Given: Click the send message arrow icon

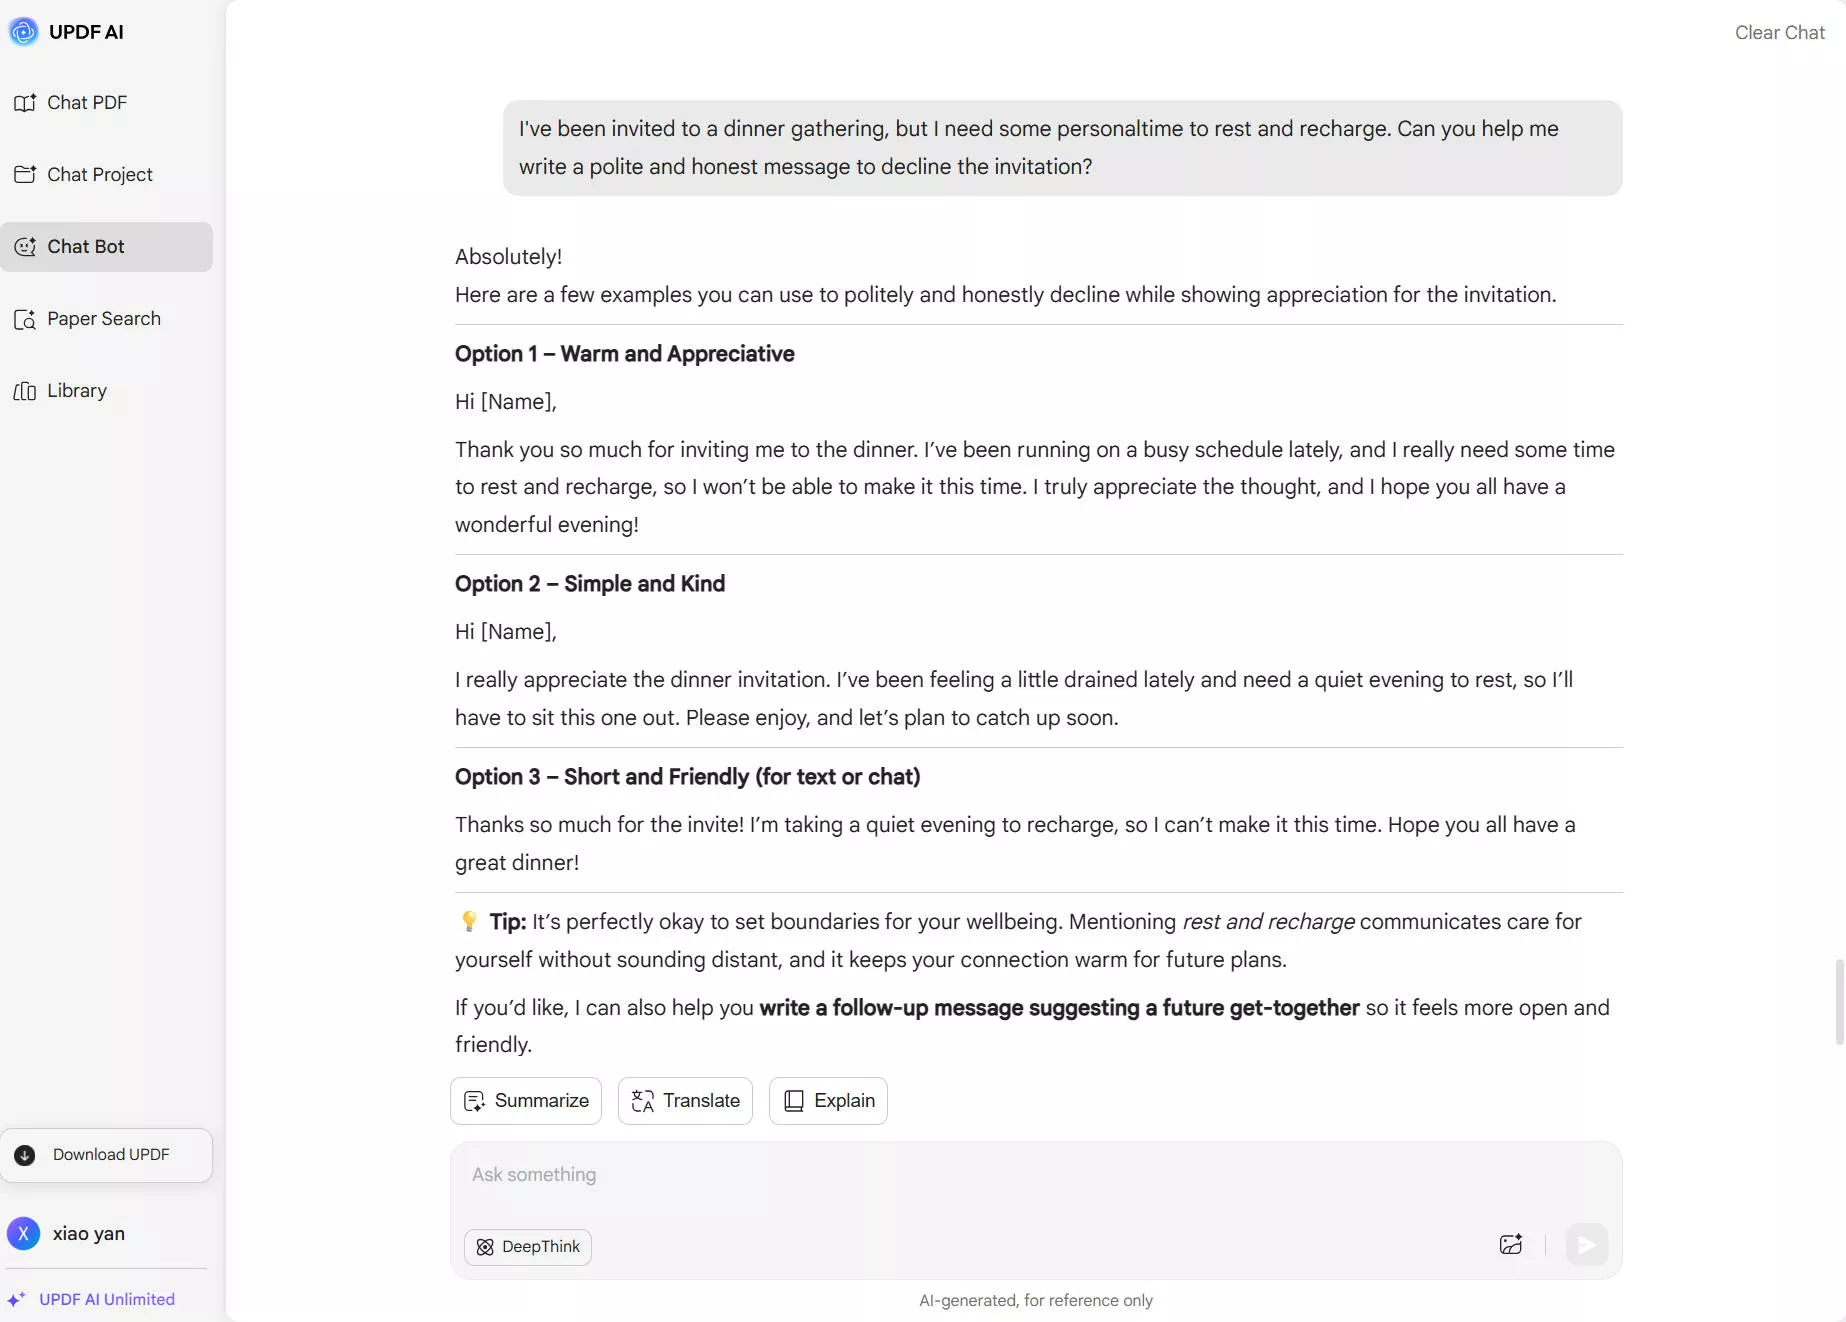Looking at the screenshot, I should click(1586, 1245).
